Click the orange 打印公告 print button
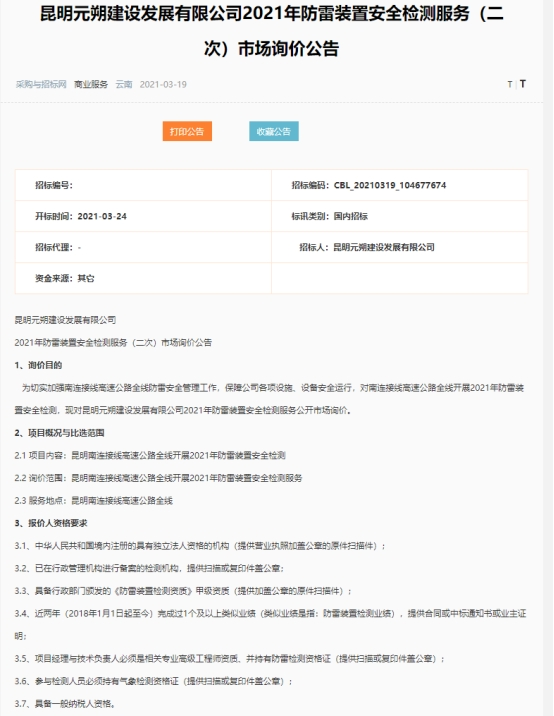 tap(187, 132)
